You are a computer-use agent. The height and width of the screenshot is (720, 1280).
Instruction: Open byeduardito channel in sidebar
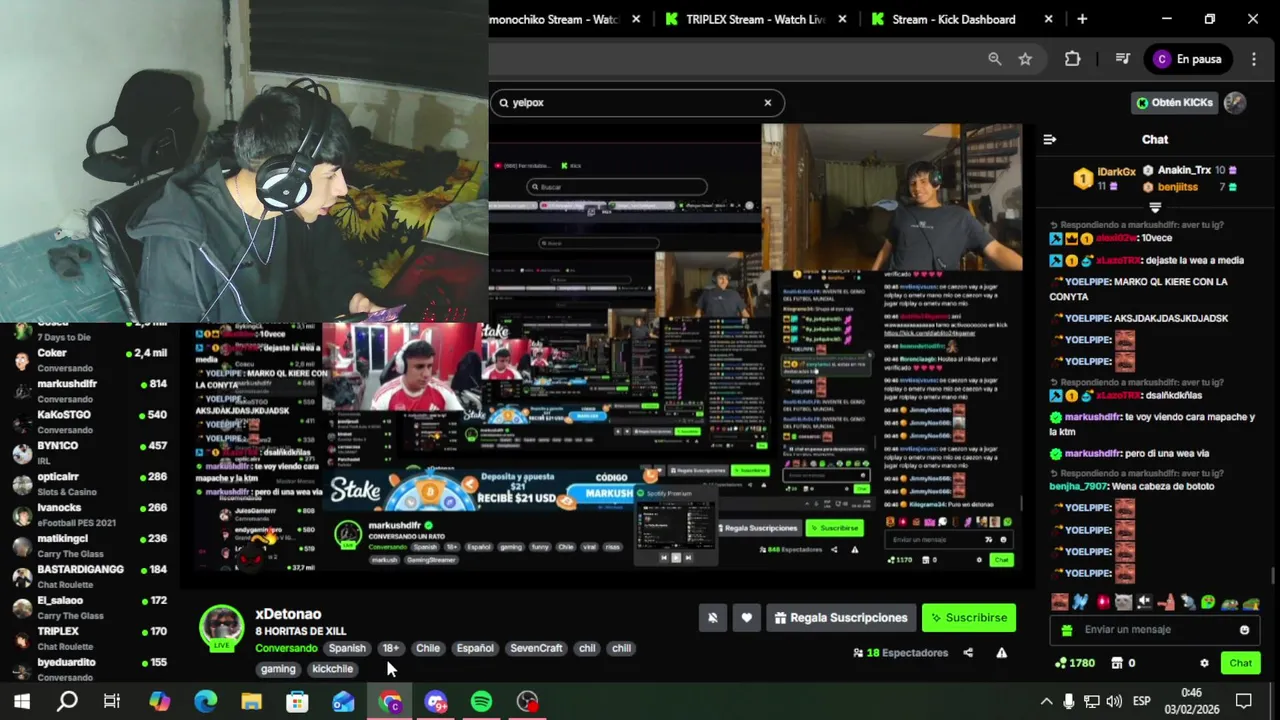[x=88, y=669]
